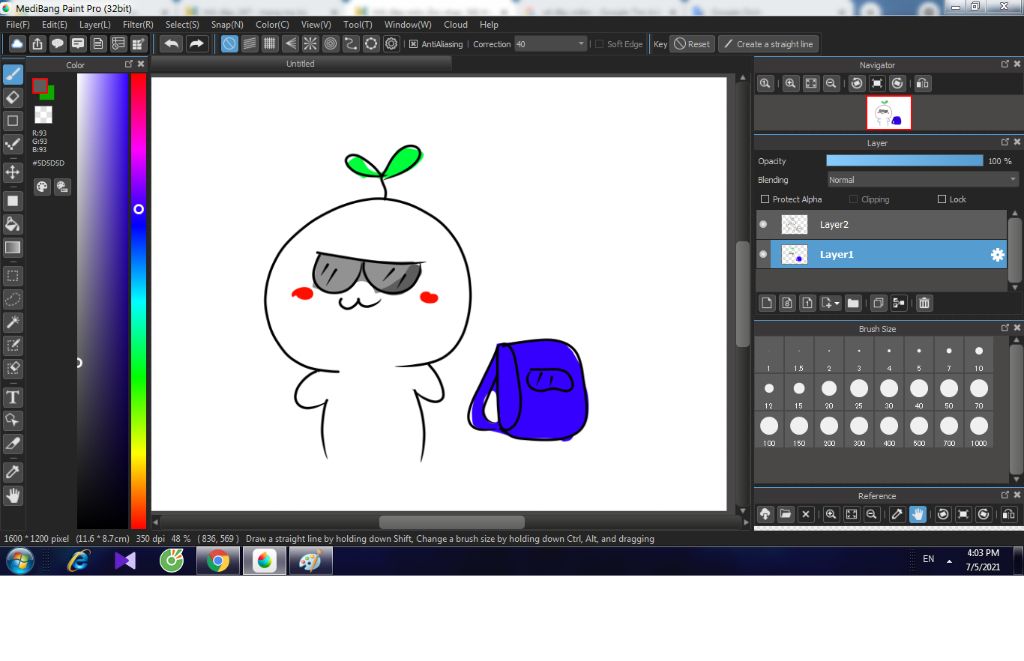Image resolution: width=1024 pixels, height=661 pixels.
Task: Select the Eraser tool
Action: click(x=12, y=97)
